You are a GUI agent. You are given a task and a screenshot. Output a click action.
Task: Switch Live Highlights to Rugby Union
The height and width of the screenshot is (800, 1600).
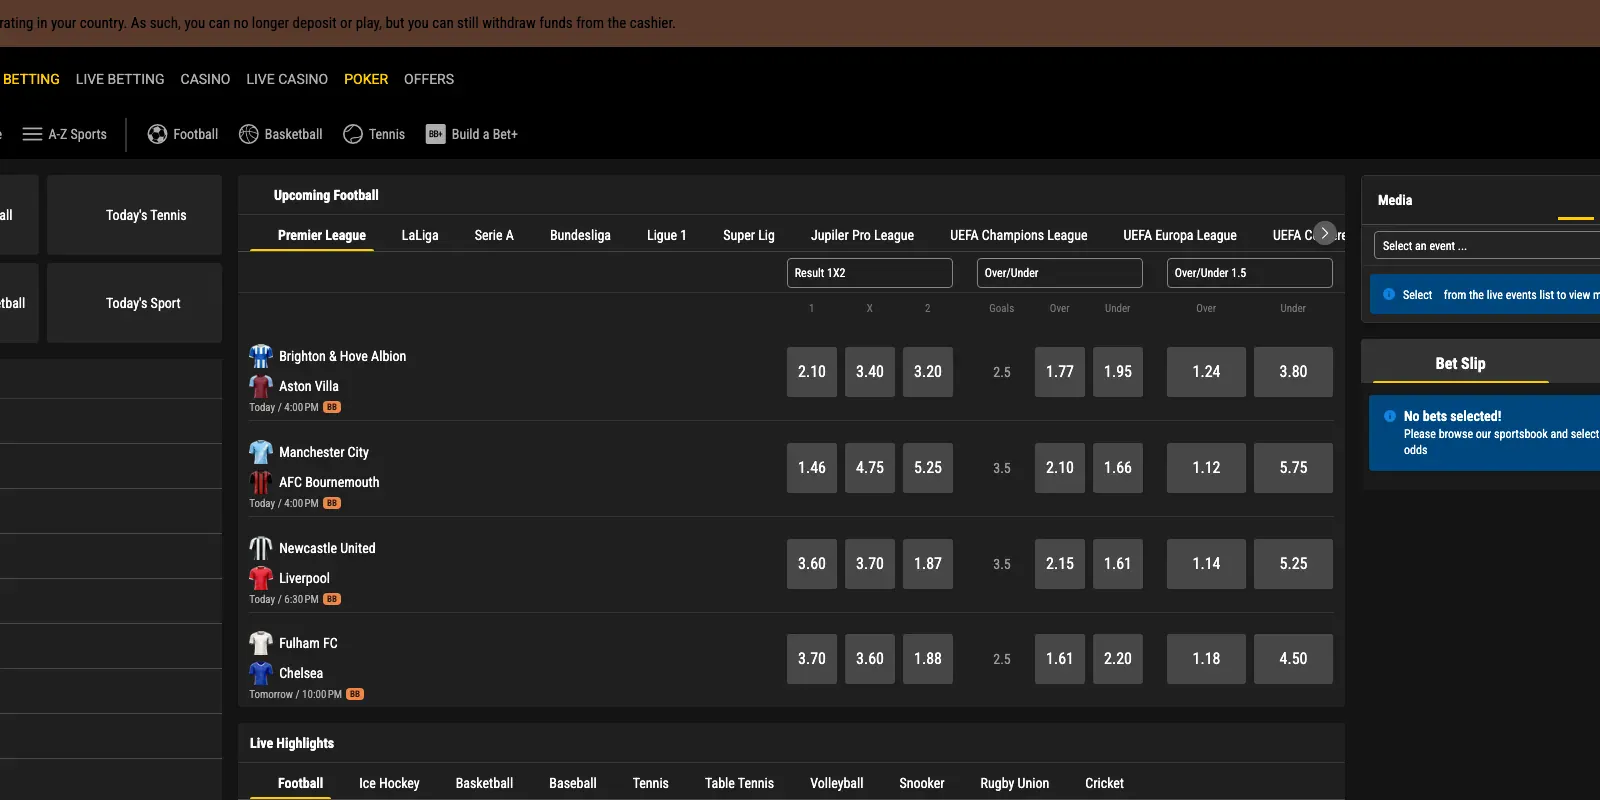1015,783
